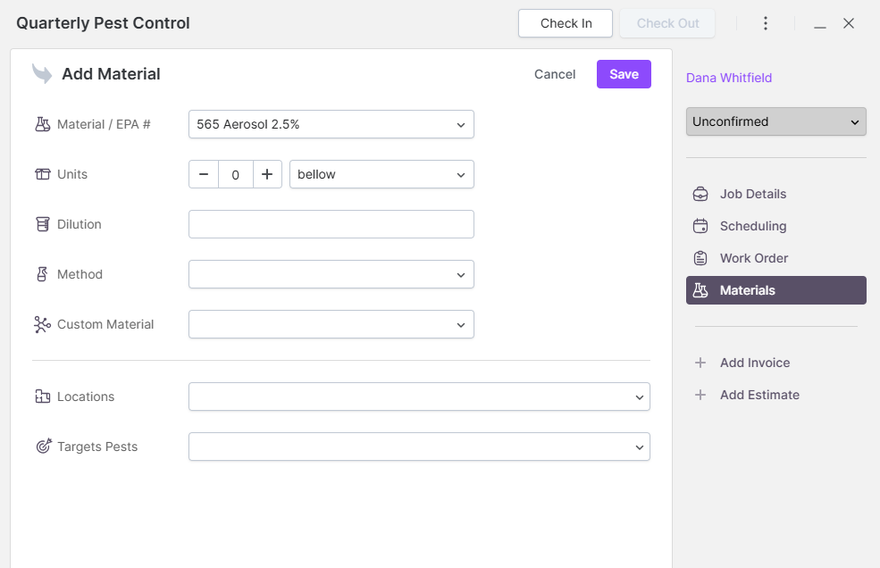This screenshot has width=880, height=568.
Task: Expand the Custom Material dropdown
Action: [x=331, y=324]
